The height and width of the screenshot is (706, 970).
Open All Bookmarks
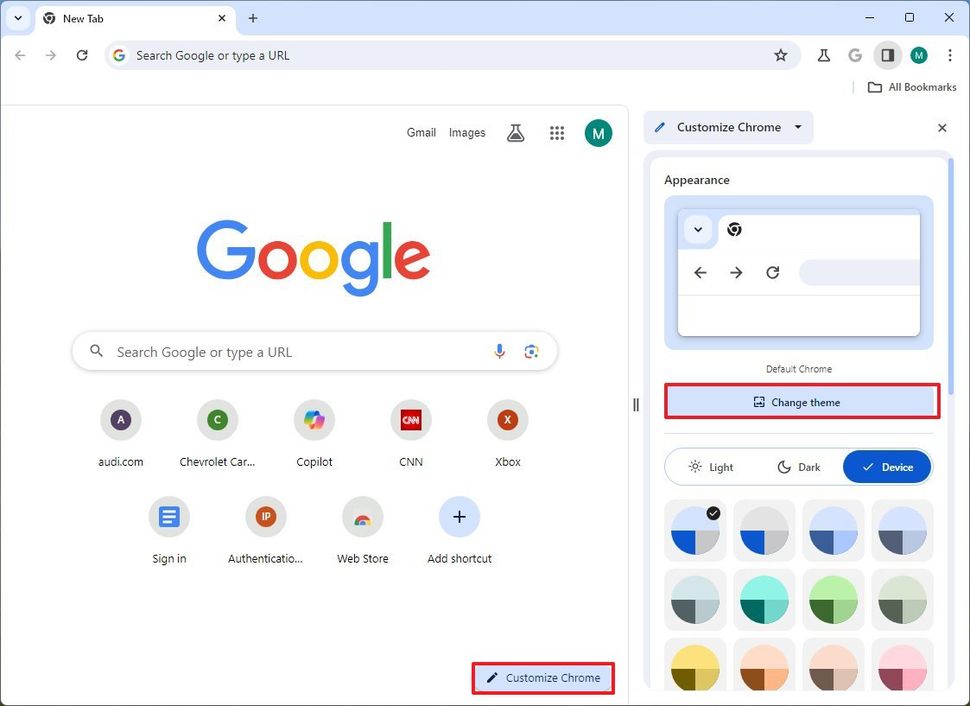pyautogui.click(x=910, y=87)
